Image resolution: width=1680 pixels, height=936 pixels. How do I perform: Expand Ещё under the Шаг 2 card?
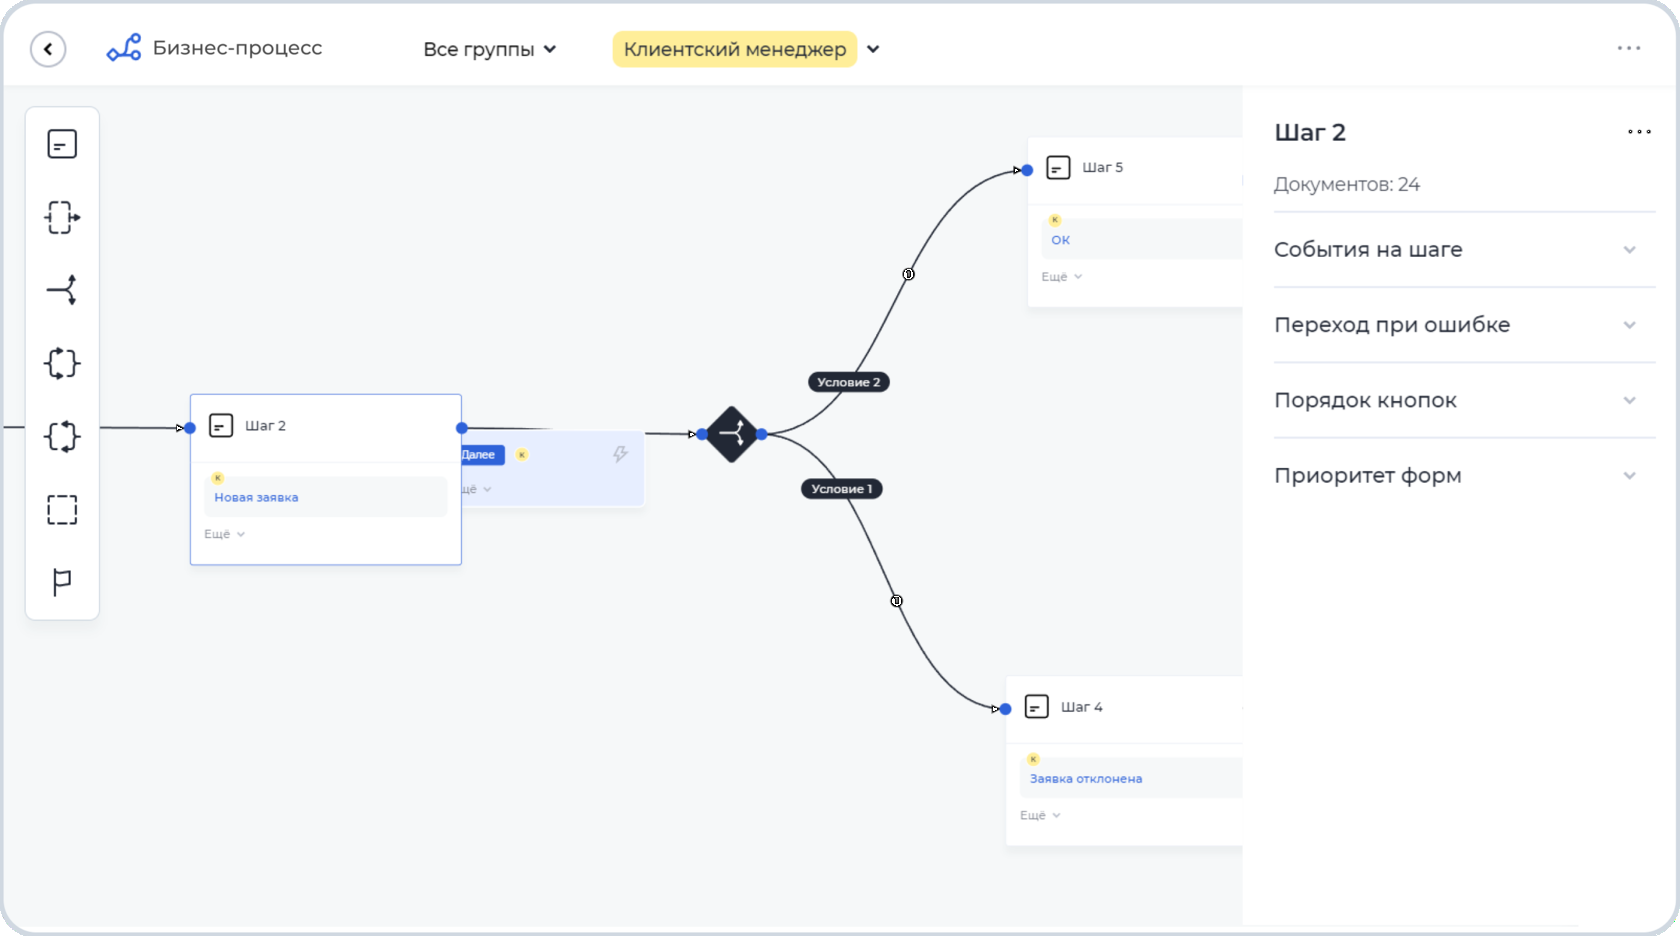tap(224, 534)
